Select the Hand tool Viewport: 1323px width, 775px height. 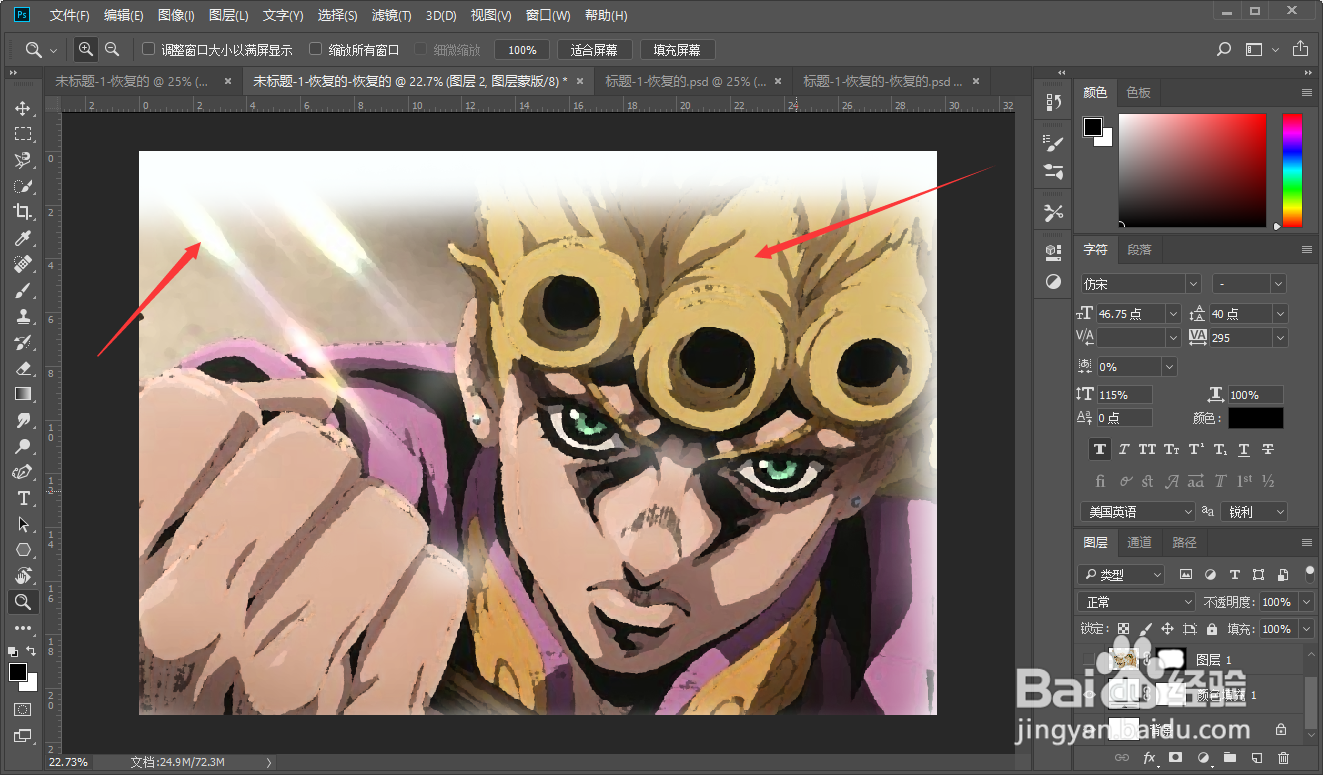click(x=22, y=576)
